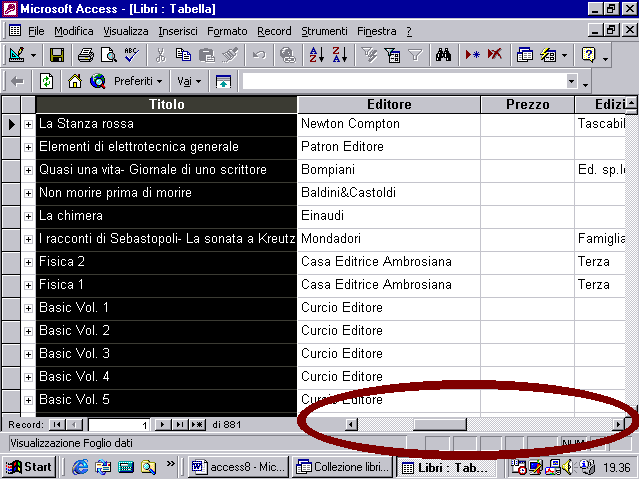Image resolution: width=639 pixels, height=479 pixels.
Task: Open the Preferiti dropdown
Action: coord(138,82)
